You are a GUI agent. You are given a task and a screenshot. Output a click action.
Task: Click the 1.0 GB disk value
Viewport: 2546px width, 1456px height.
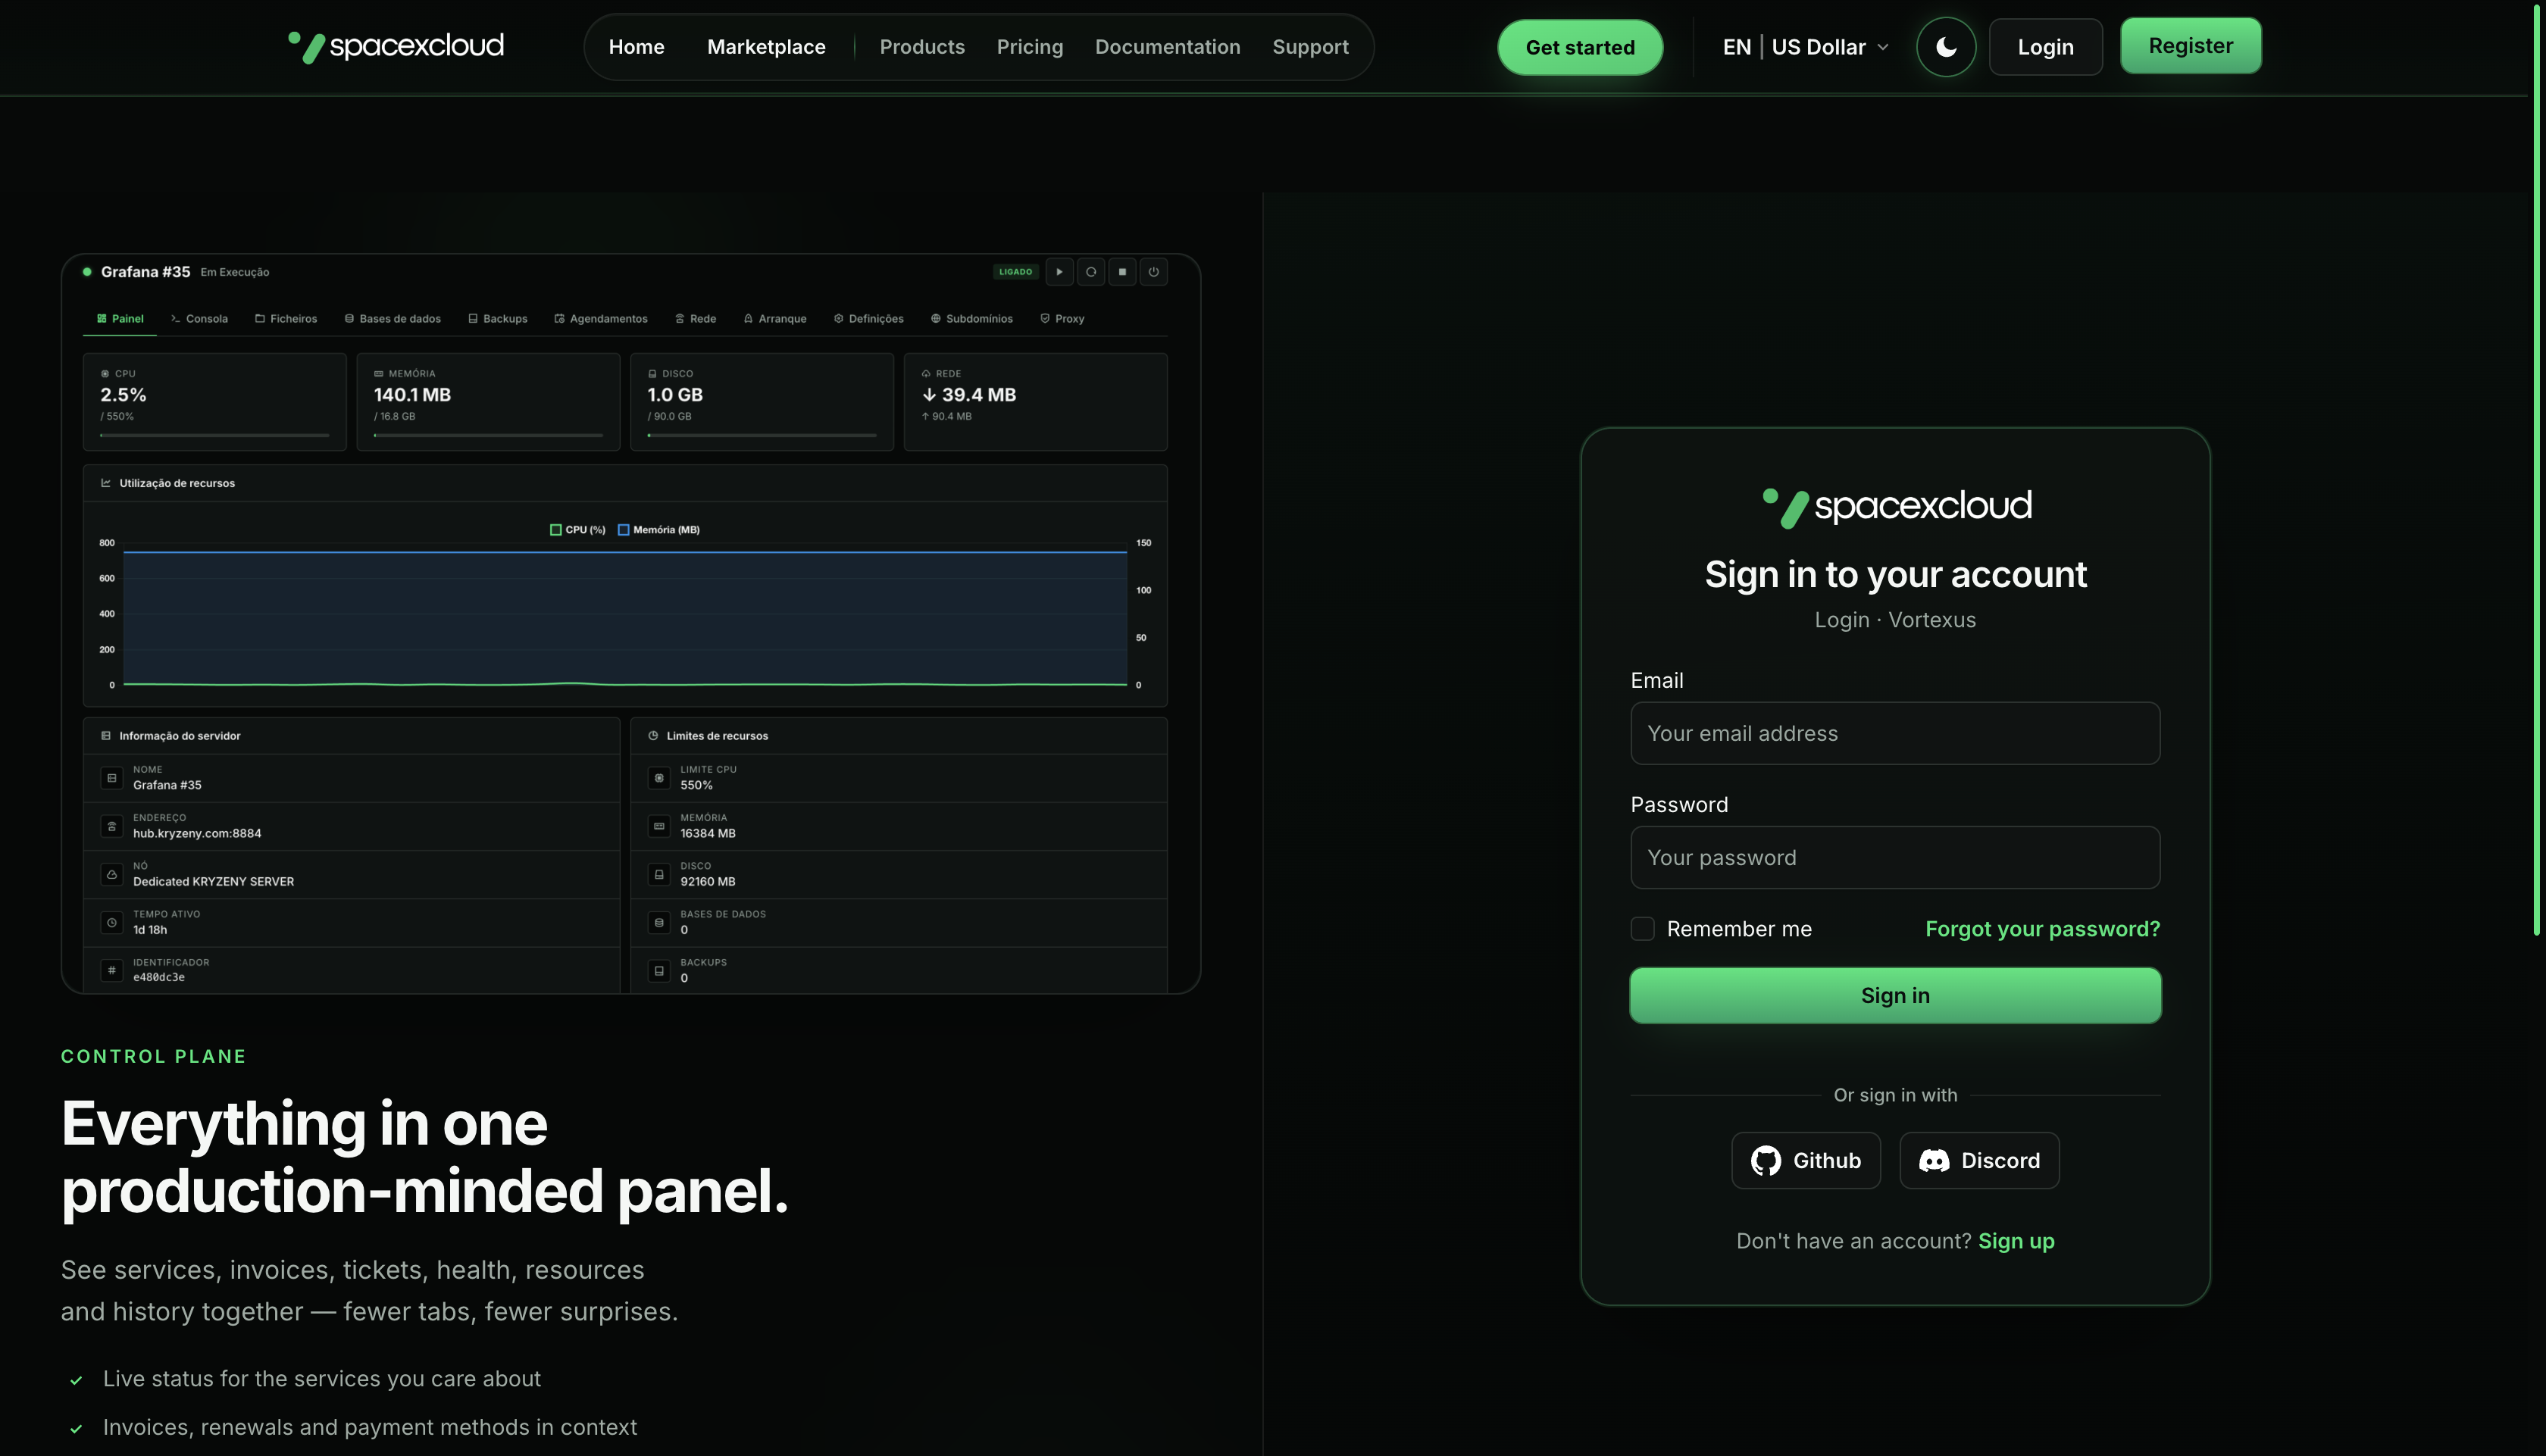675,395
